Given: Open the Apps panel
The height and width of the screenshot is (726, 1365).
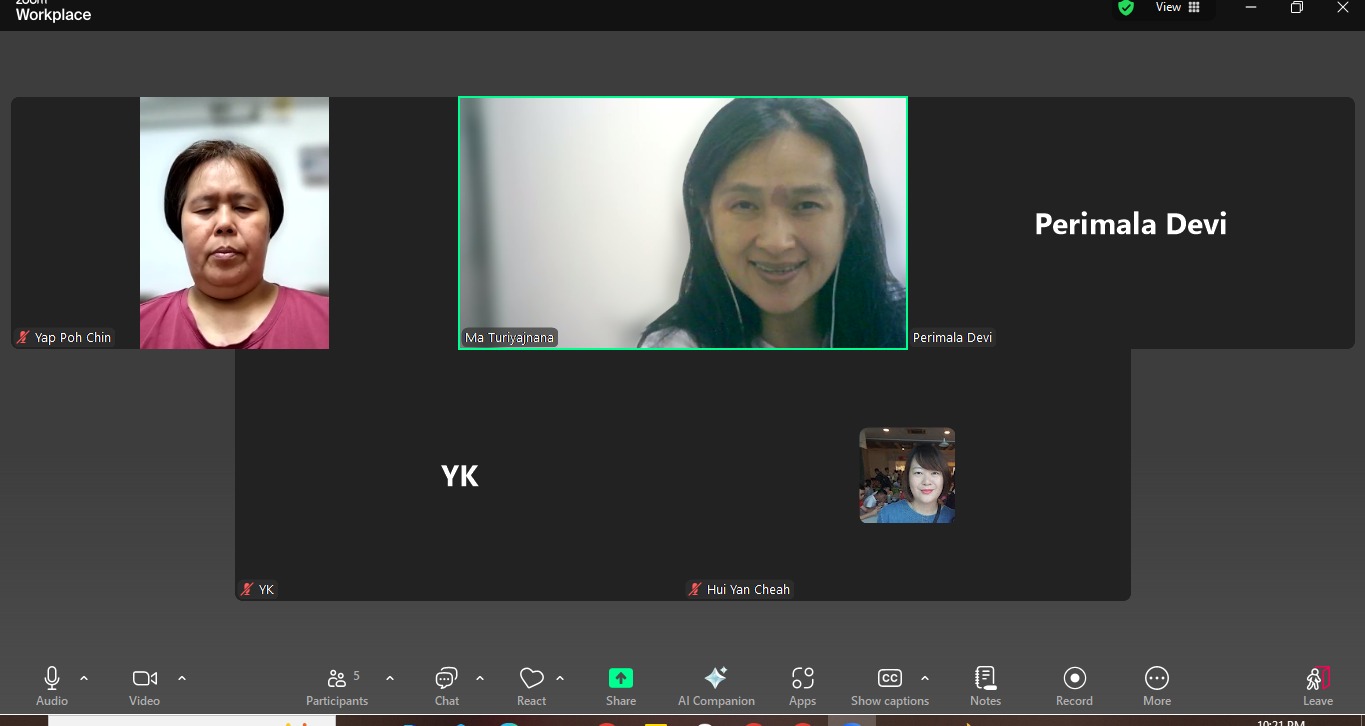Looking at the screenshot, I should coord(802,679).
